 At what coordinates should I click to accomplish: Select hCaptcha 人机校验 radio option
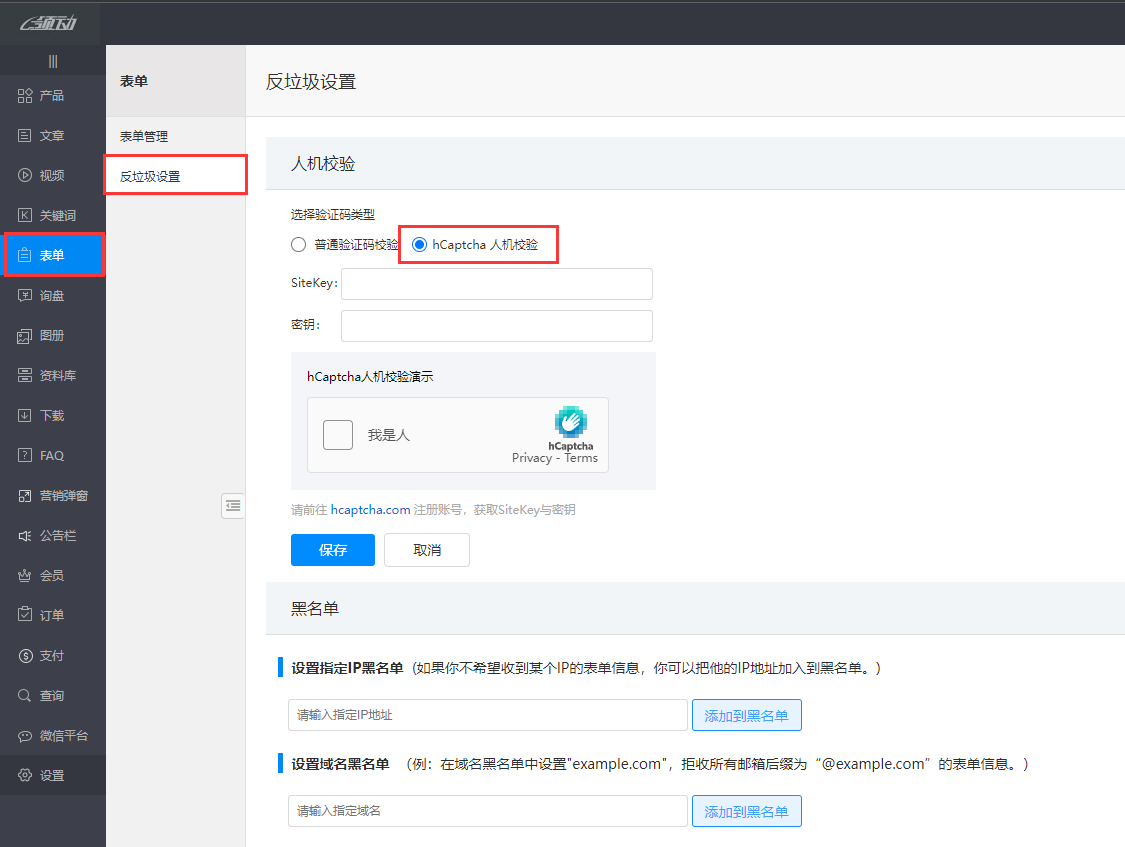420,245
